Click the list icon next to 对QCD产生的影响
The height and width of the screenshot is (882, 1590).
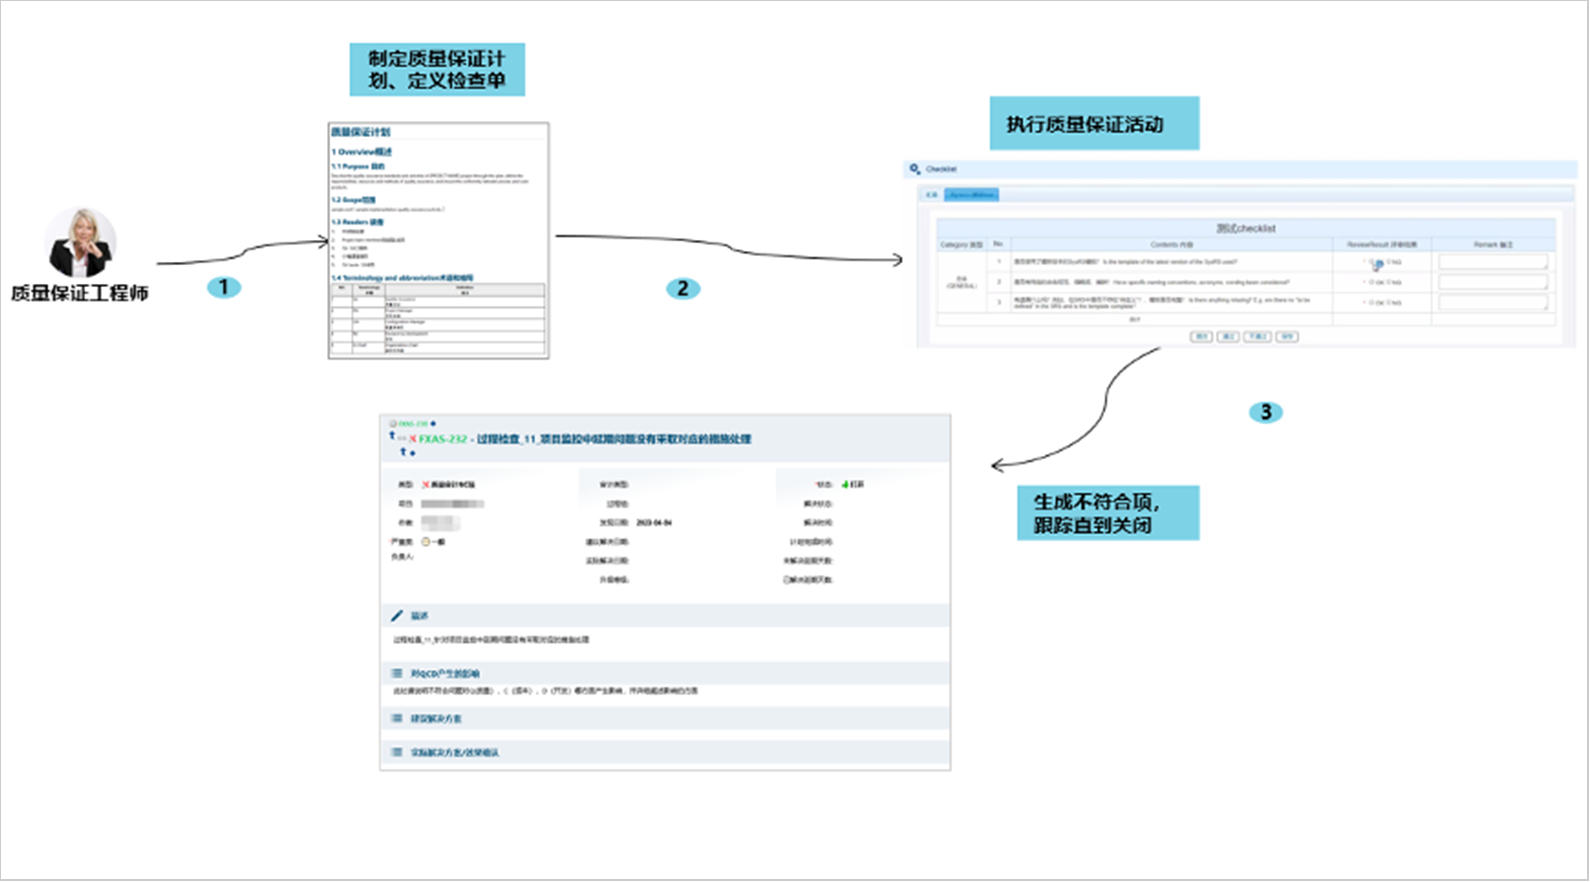[397, 674]
